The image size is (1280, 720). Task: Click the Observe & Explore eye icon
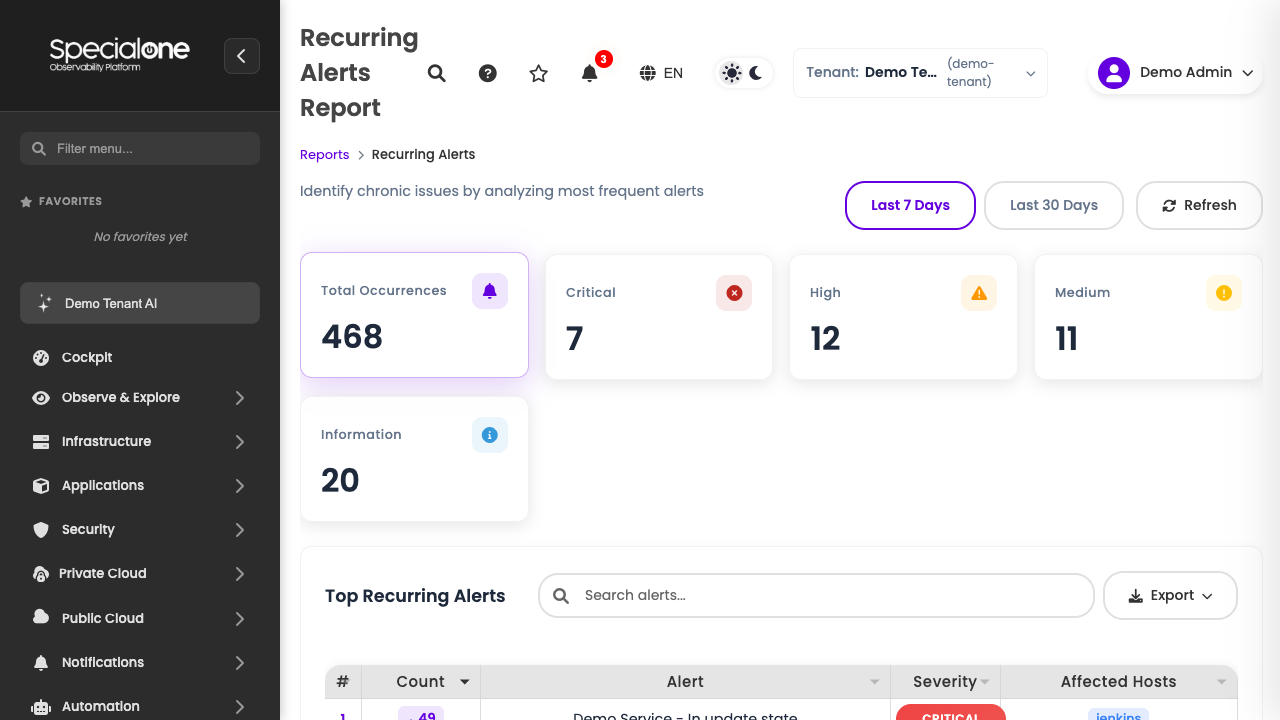(41, 398)
